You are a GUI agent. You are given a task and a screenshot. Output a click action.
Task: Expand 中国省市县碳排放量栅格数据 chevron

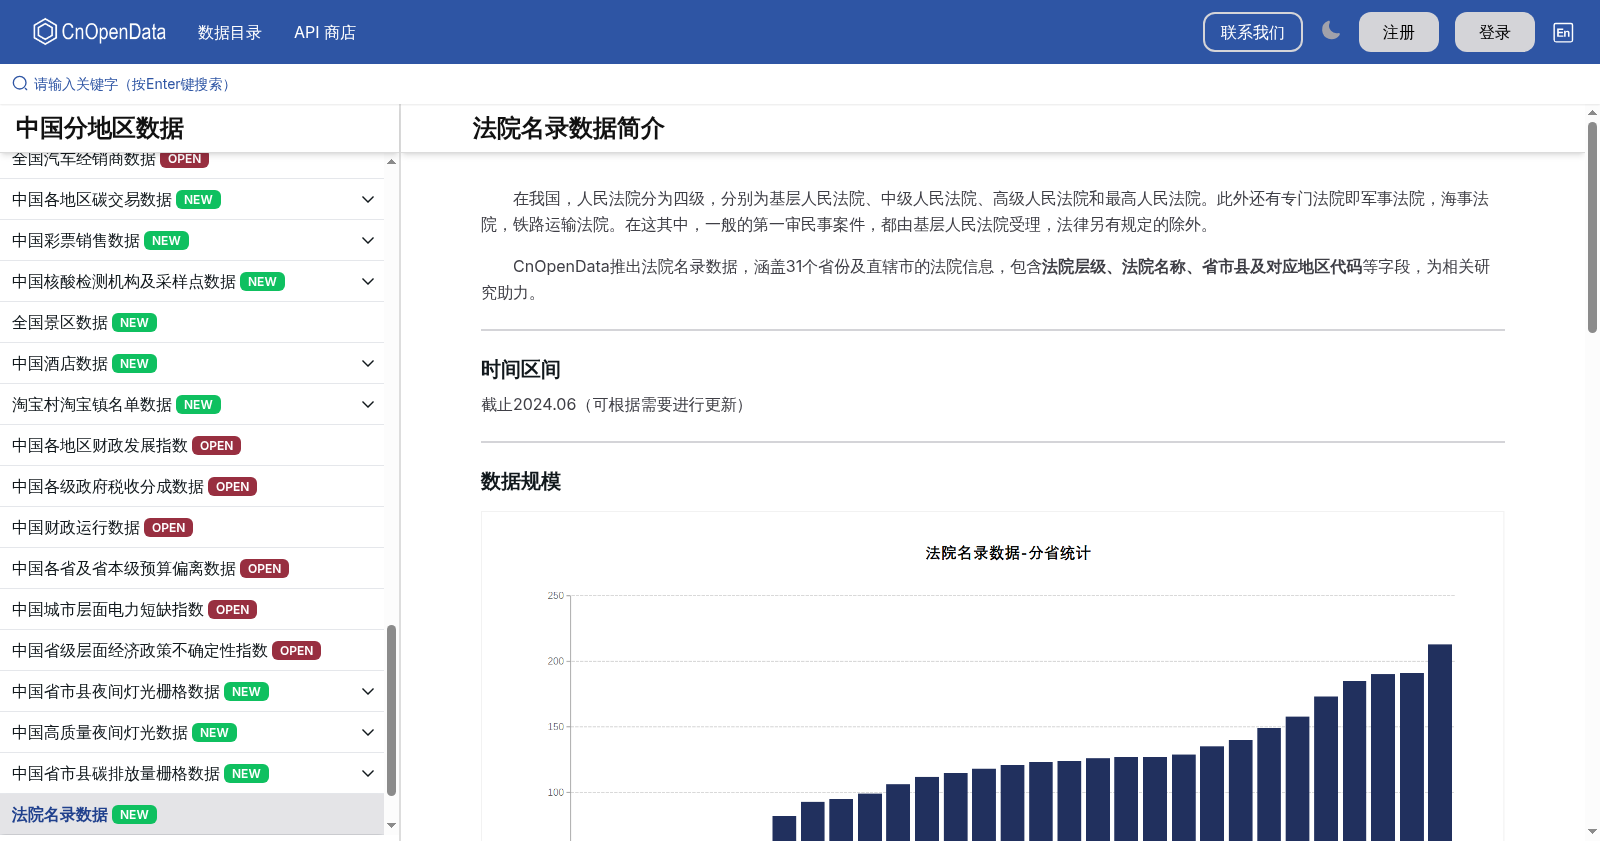point(368,774)
